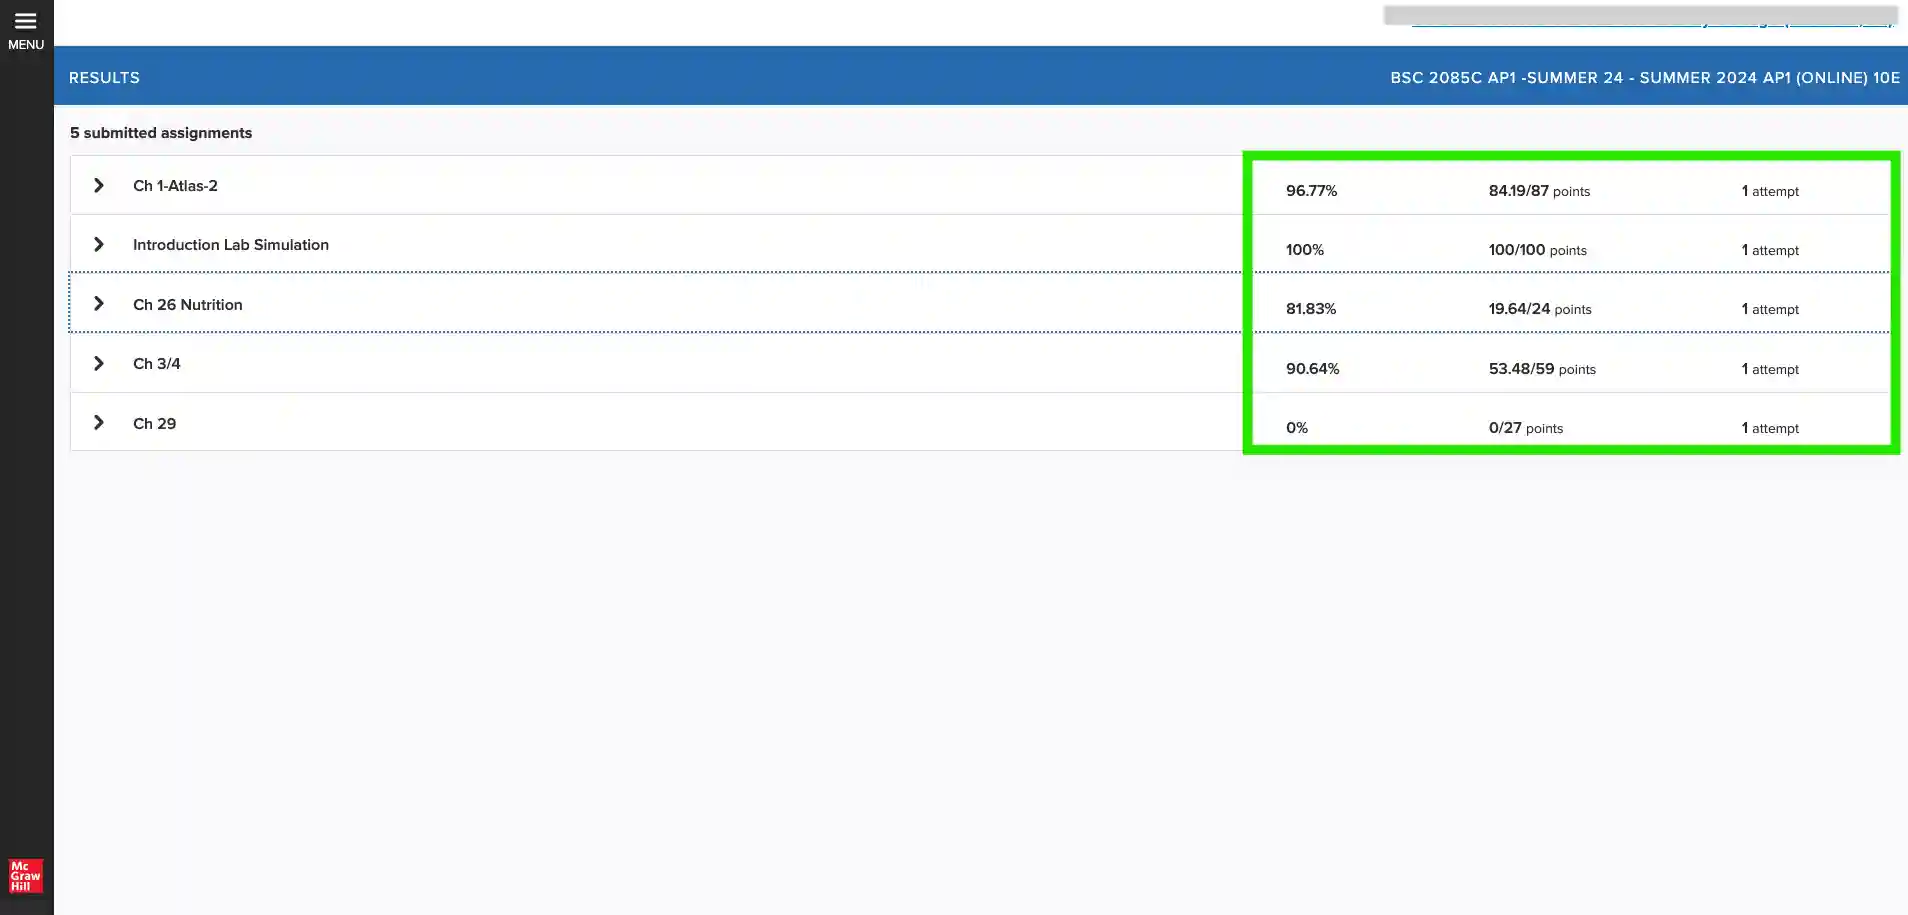
Task: Open Introduction Lab Simulation assignment title
Action: click(231, 244)
